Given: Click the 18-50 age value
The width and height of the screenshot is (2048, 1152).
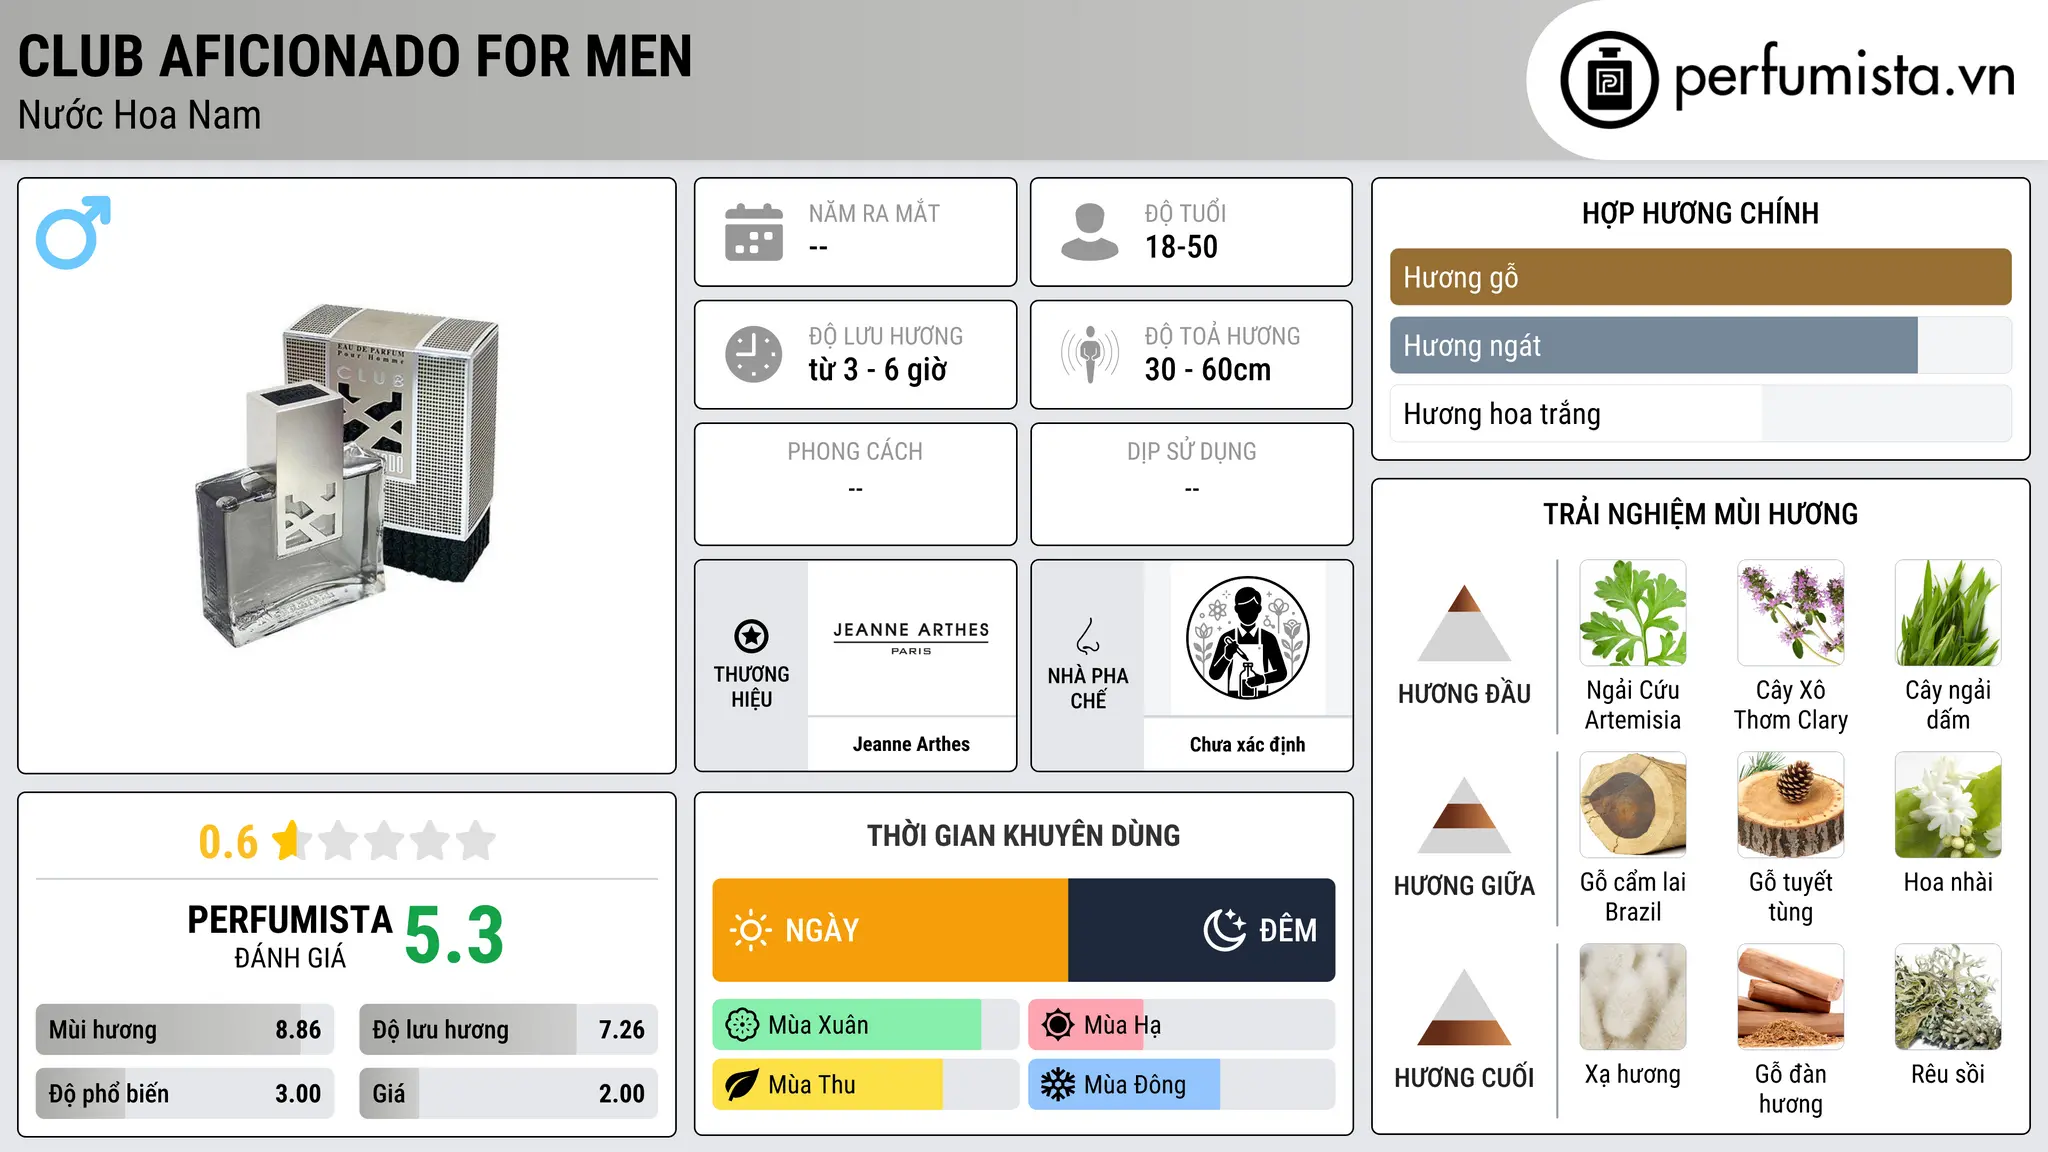Looking at the screenshot, I should pyautogui.click(x=1181, y=247).
